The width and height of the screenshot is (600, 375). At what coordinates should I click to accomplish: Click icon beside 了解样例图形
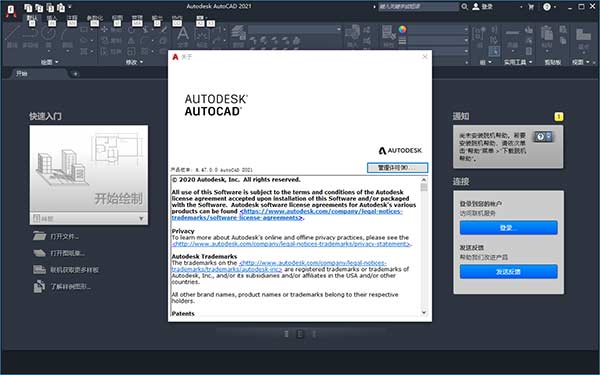tap(39, 287)
